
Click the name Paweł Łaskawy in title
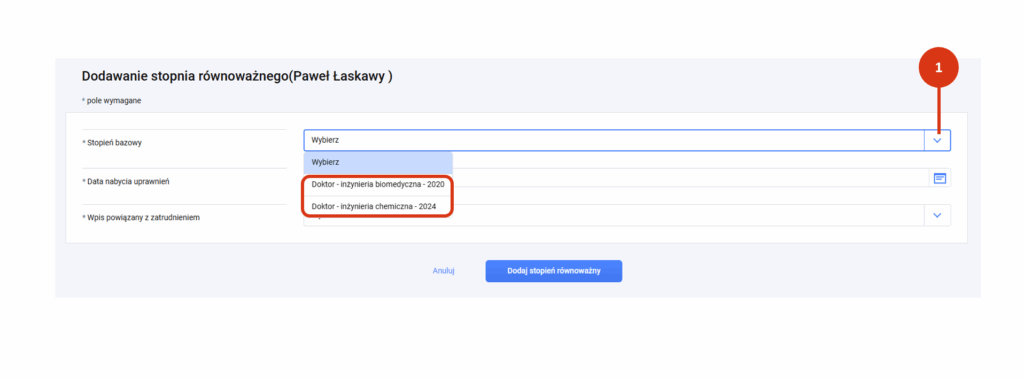[340, 76]
